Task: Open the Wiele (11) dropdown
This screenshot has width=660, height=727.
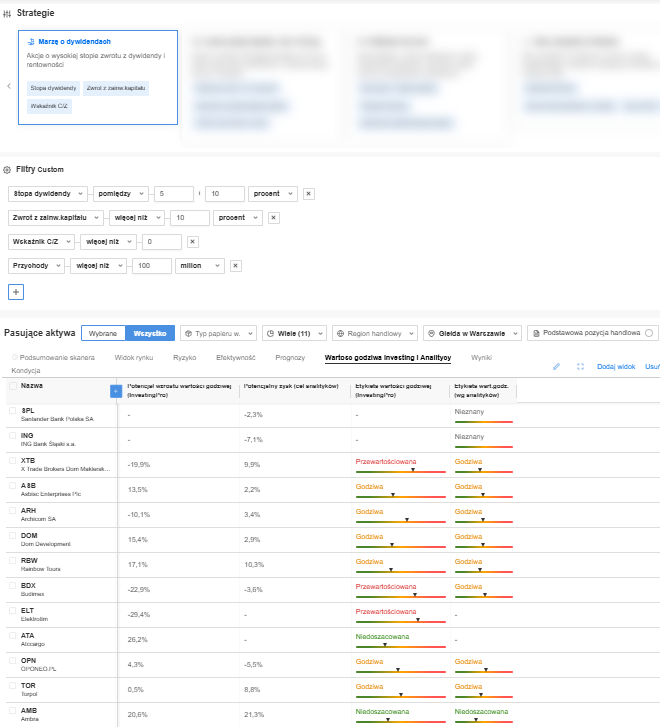Action: [x=295, y=333]
